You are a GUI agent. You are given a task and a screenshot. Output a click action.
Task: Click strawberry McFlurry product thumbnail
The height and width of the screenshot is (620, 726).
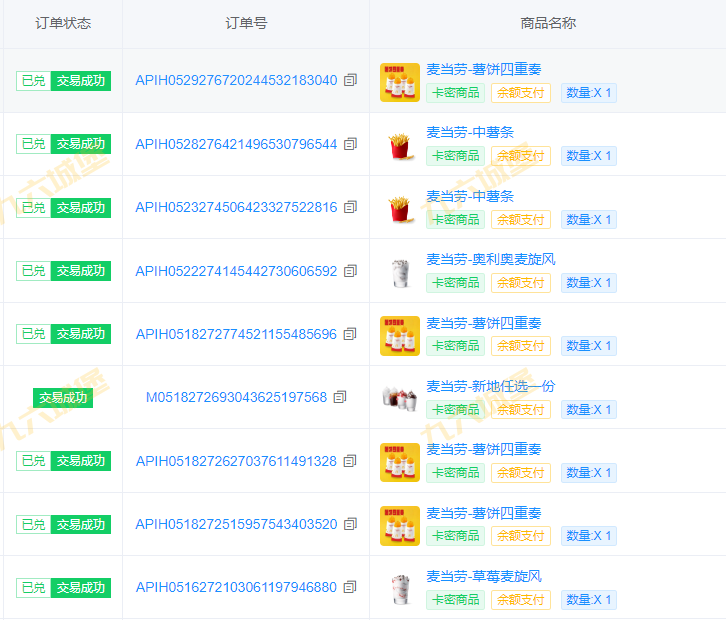tap(401, 589)
